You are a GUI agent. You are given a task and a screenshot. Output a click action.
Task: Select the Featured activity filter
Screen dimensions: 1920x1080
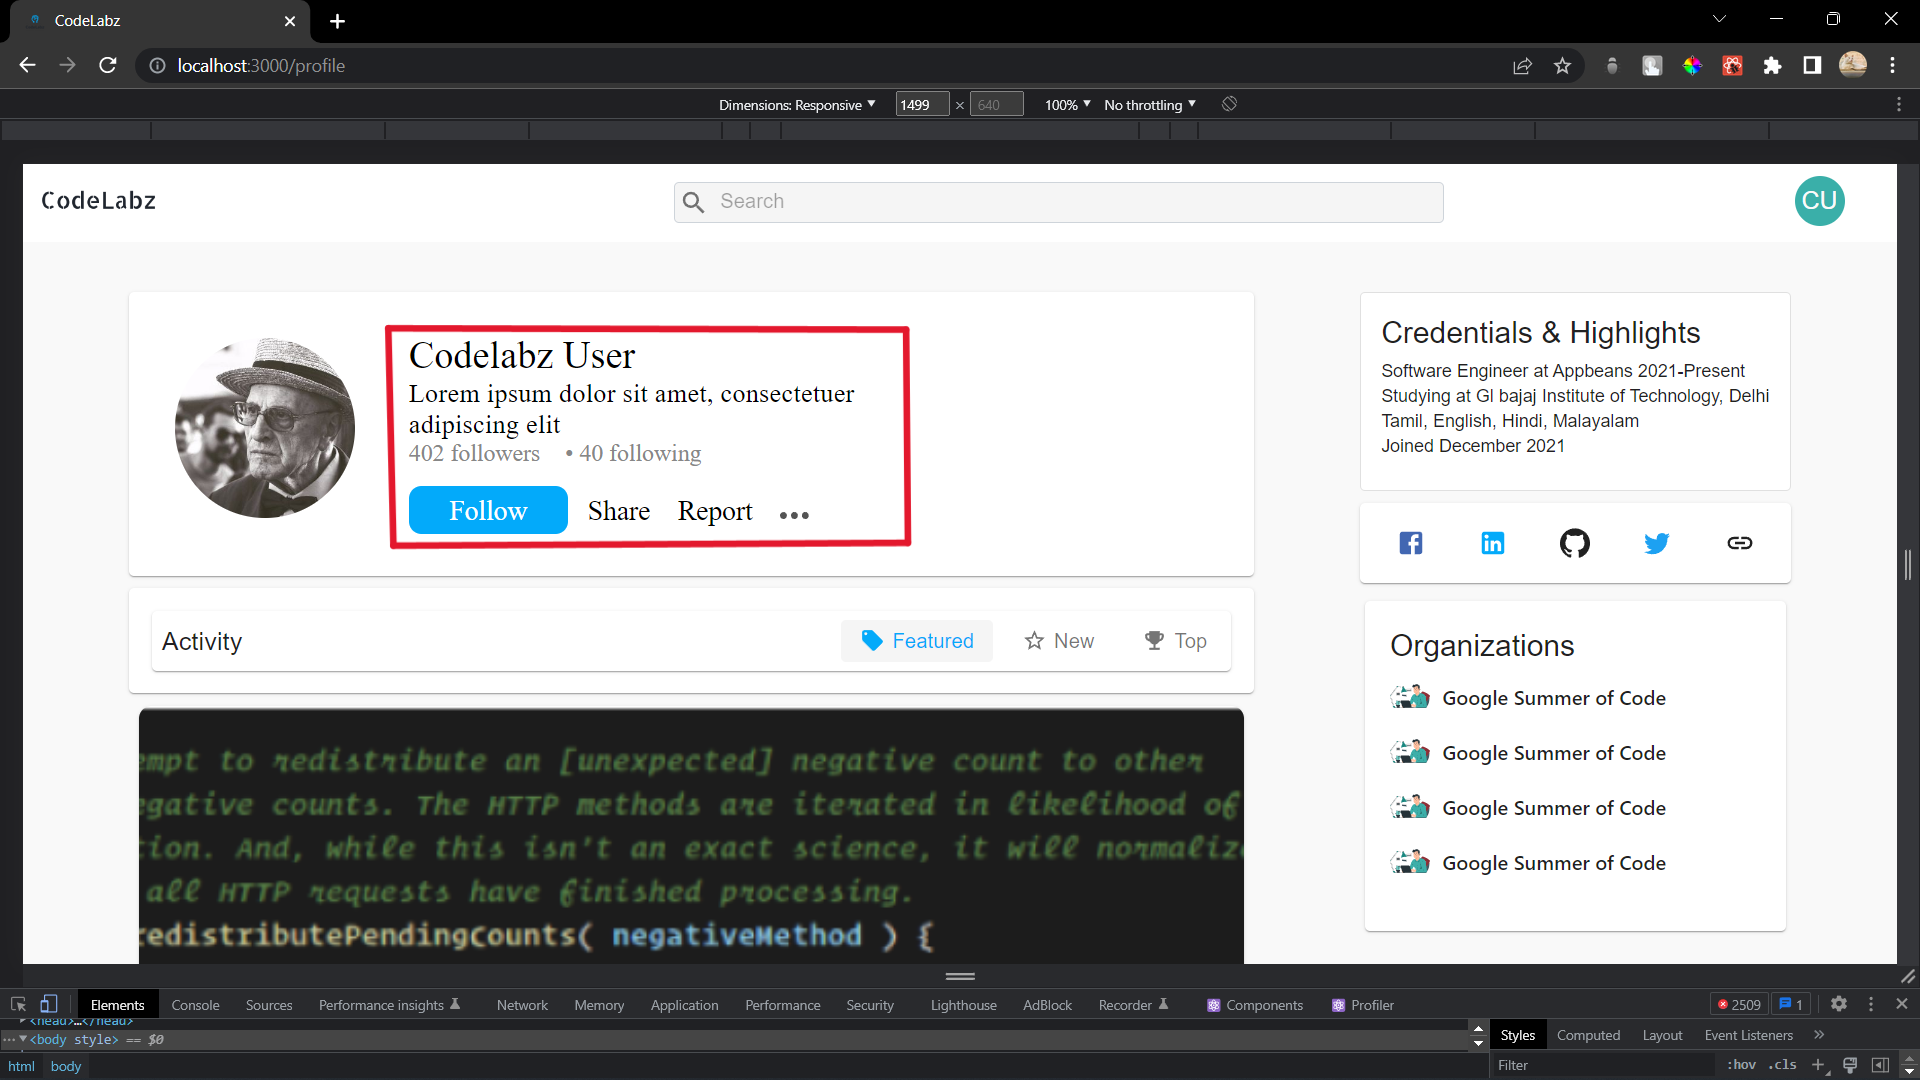[x=916, y=641]
